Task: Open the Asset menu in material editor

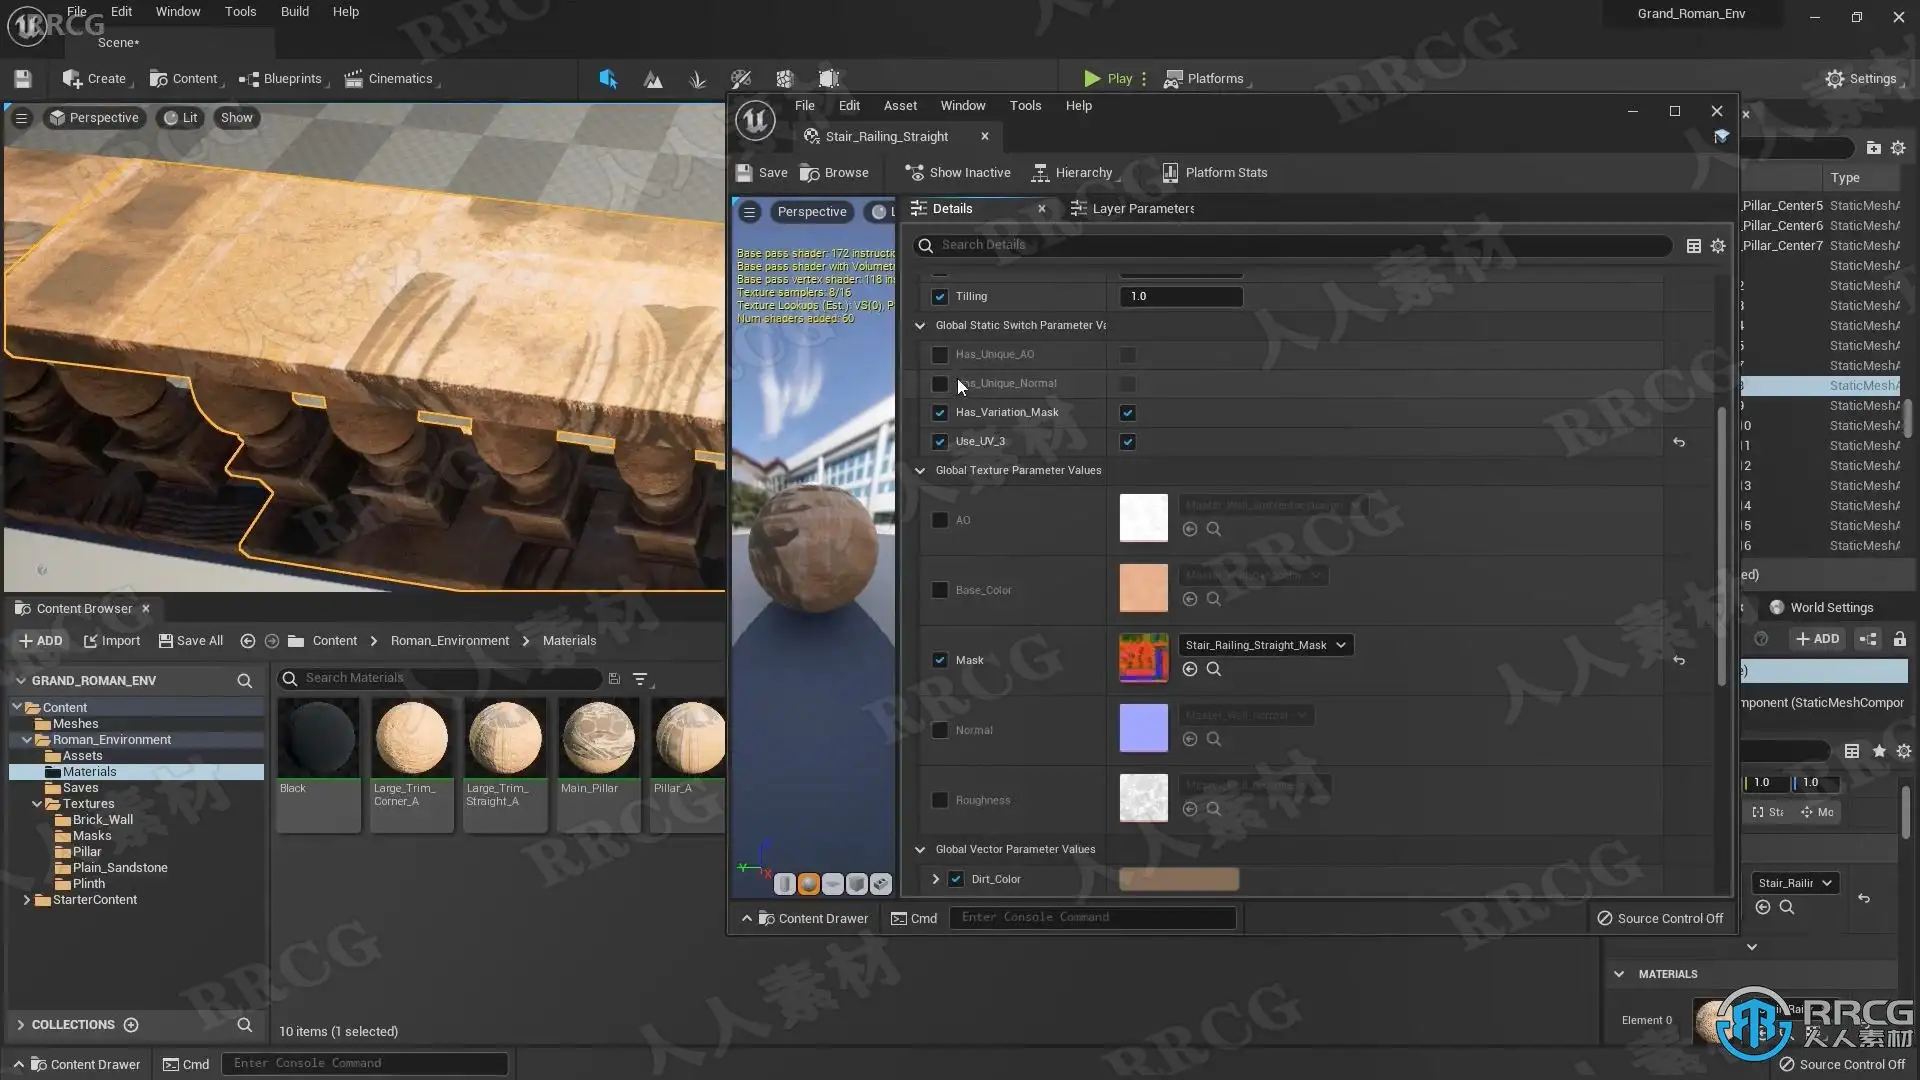Action: click(899, 106)
